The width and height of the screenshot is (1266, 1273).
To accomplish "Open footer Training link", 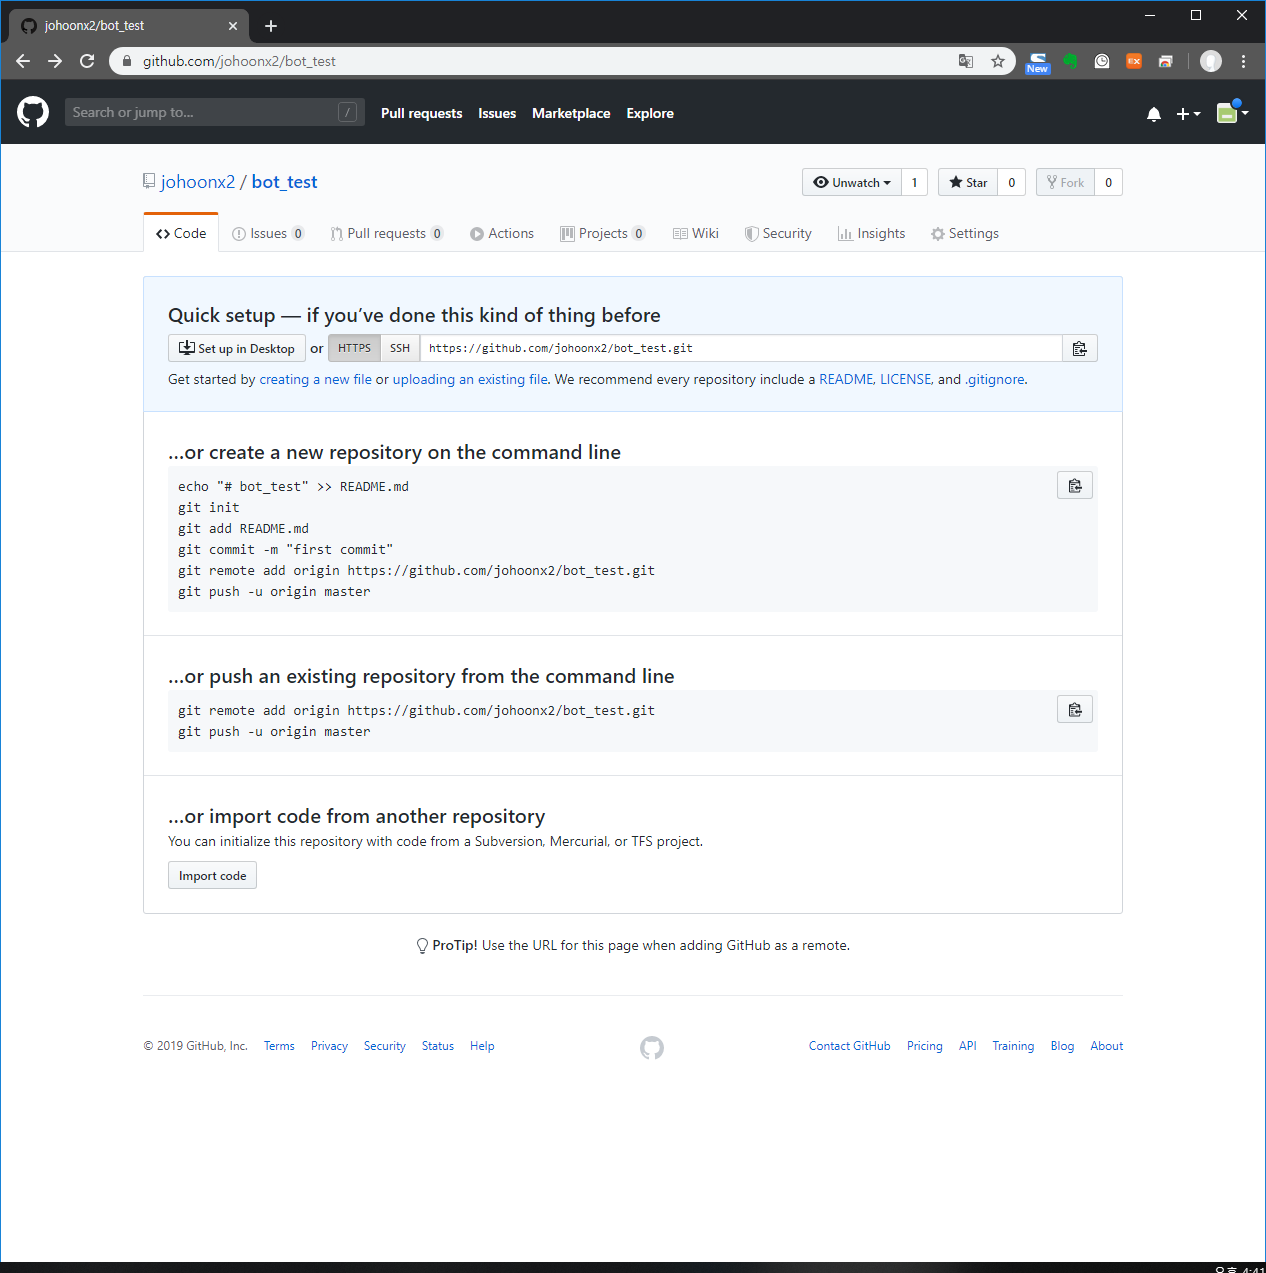I will point(1013,1046).
